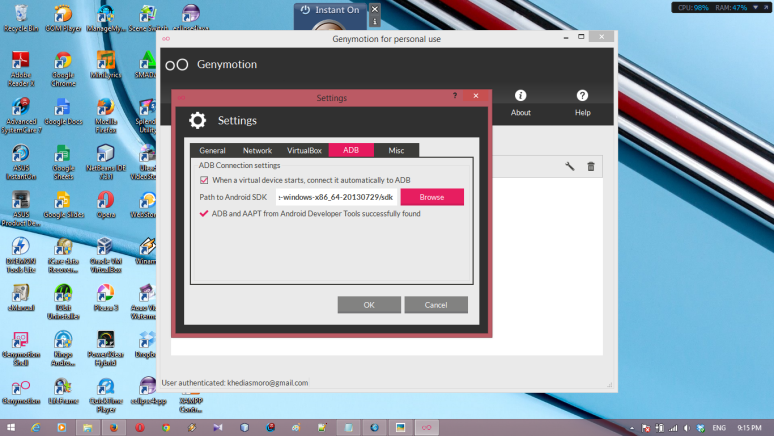Open About in Genymotion toolbar
This screenshot has height=436, width=774.
coord(521,103)
